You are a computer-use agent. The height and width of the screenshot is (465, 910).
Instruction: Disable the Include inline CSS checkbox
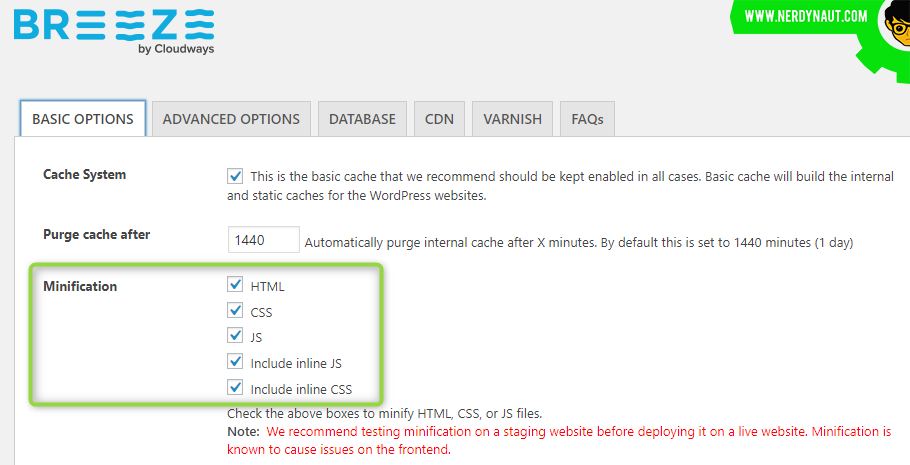pos(235,387)
